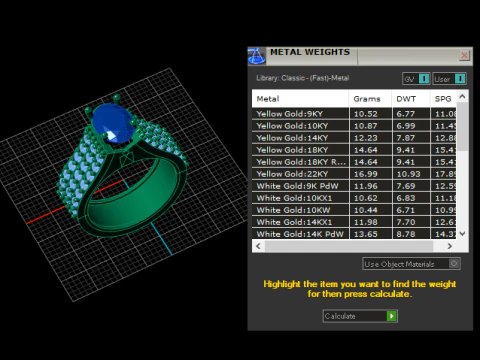480x360 pixels.
Task: Select the White Gold:10KW row
Action: (354, 210)
